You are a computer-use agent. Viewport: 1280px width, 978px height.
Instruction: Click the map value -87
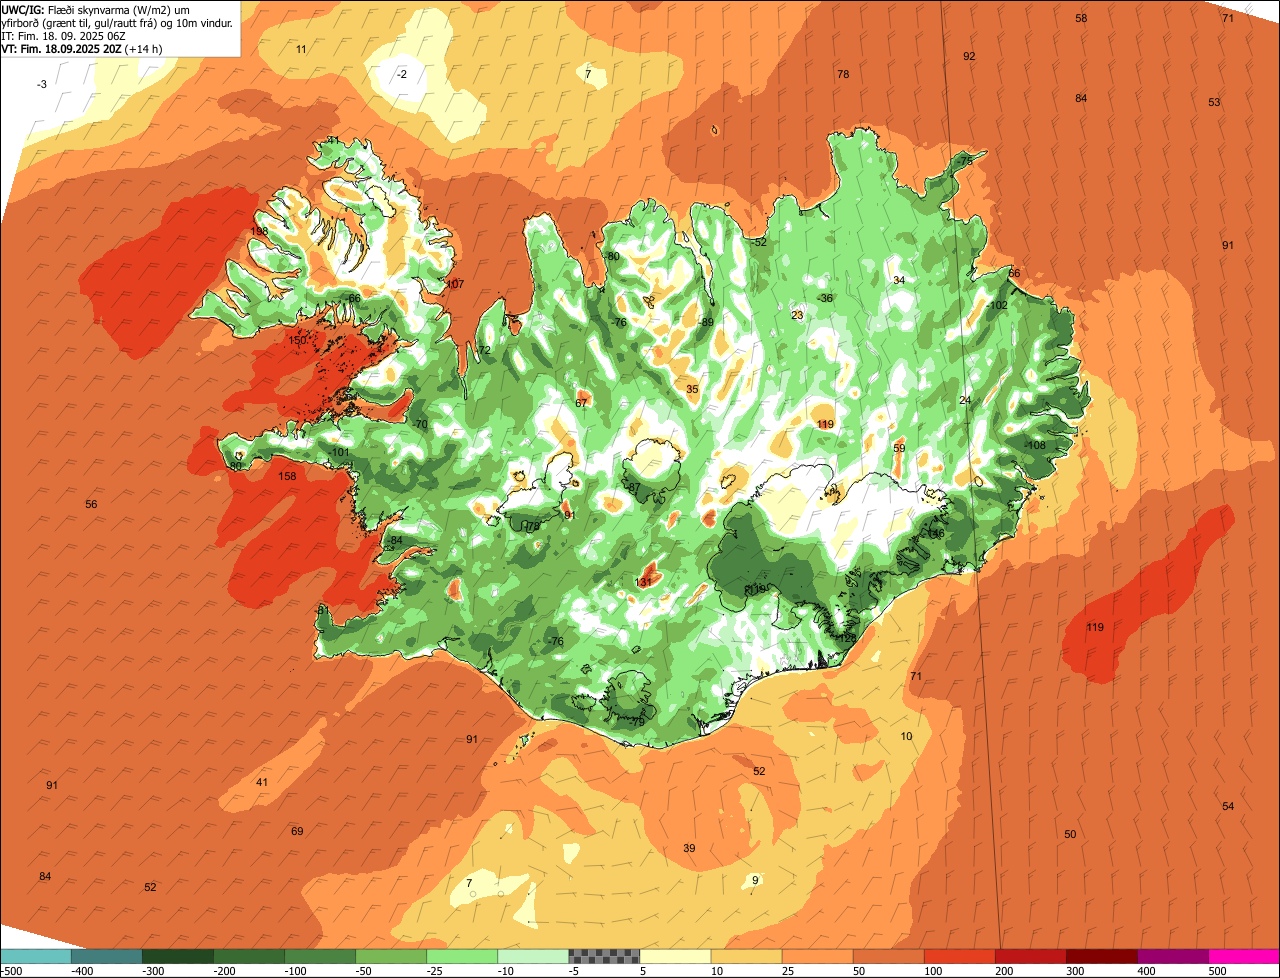pos(633,487)
